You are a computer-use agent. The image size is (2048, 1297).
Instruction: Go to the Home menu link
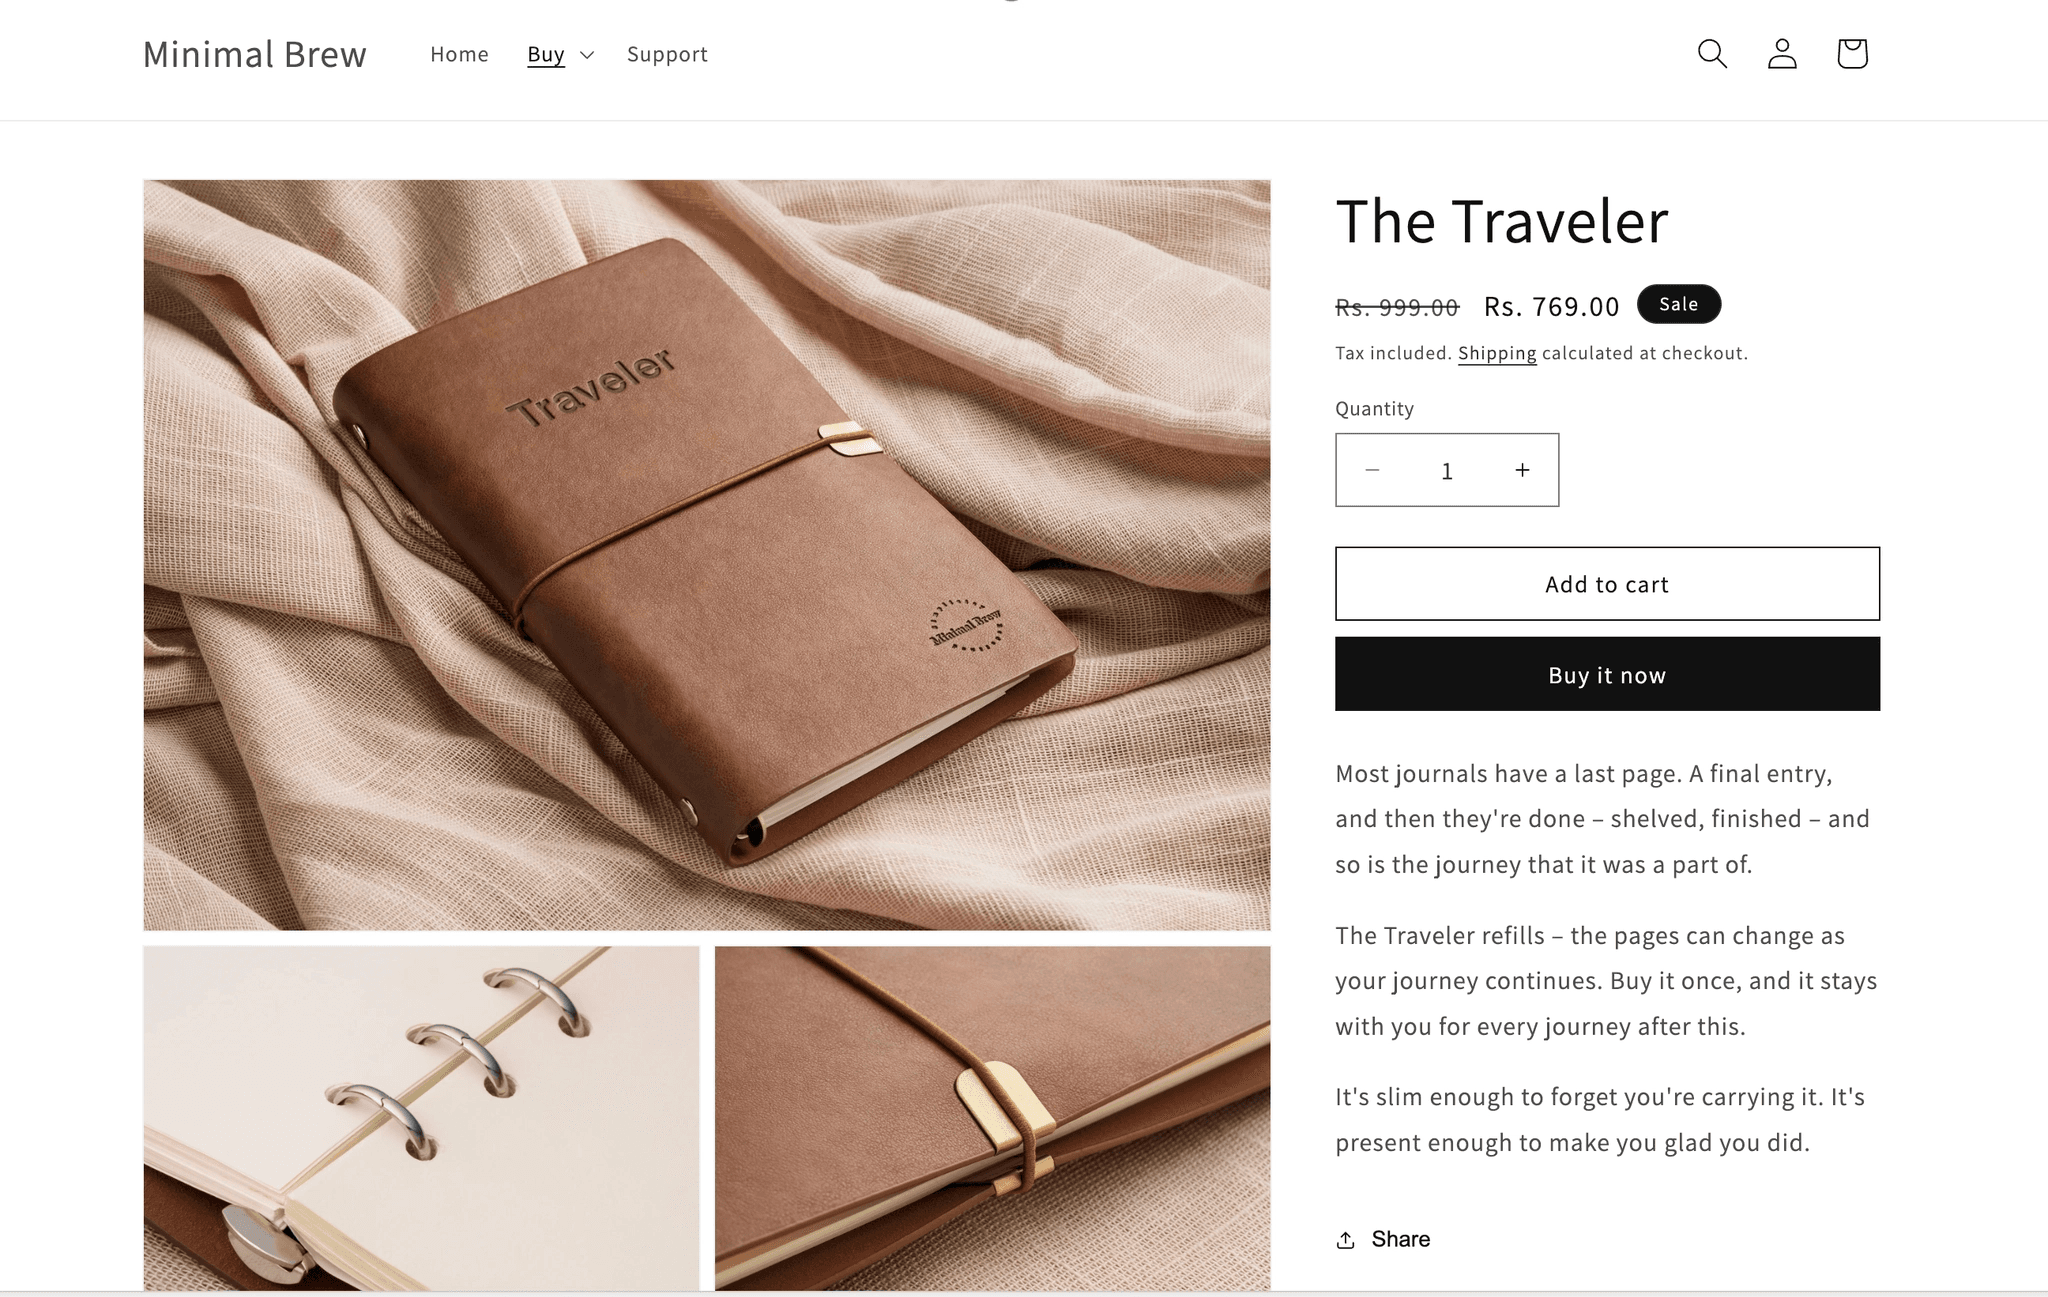(x=459, y=54)
